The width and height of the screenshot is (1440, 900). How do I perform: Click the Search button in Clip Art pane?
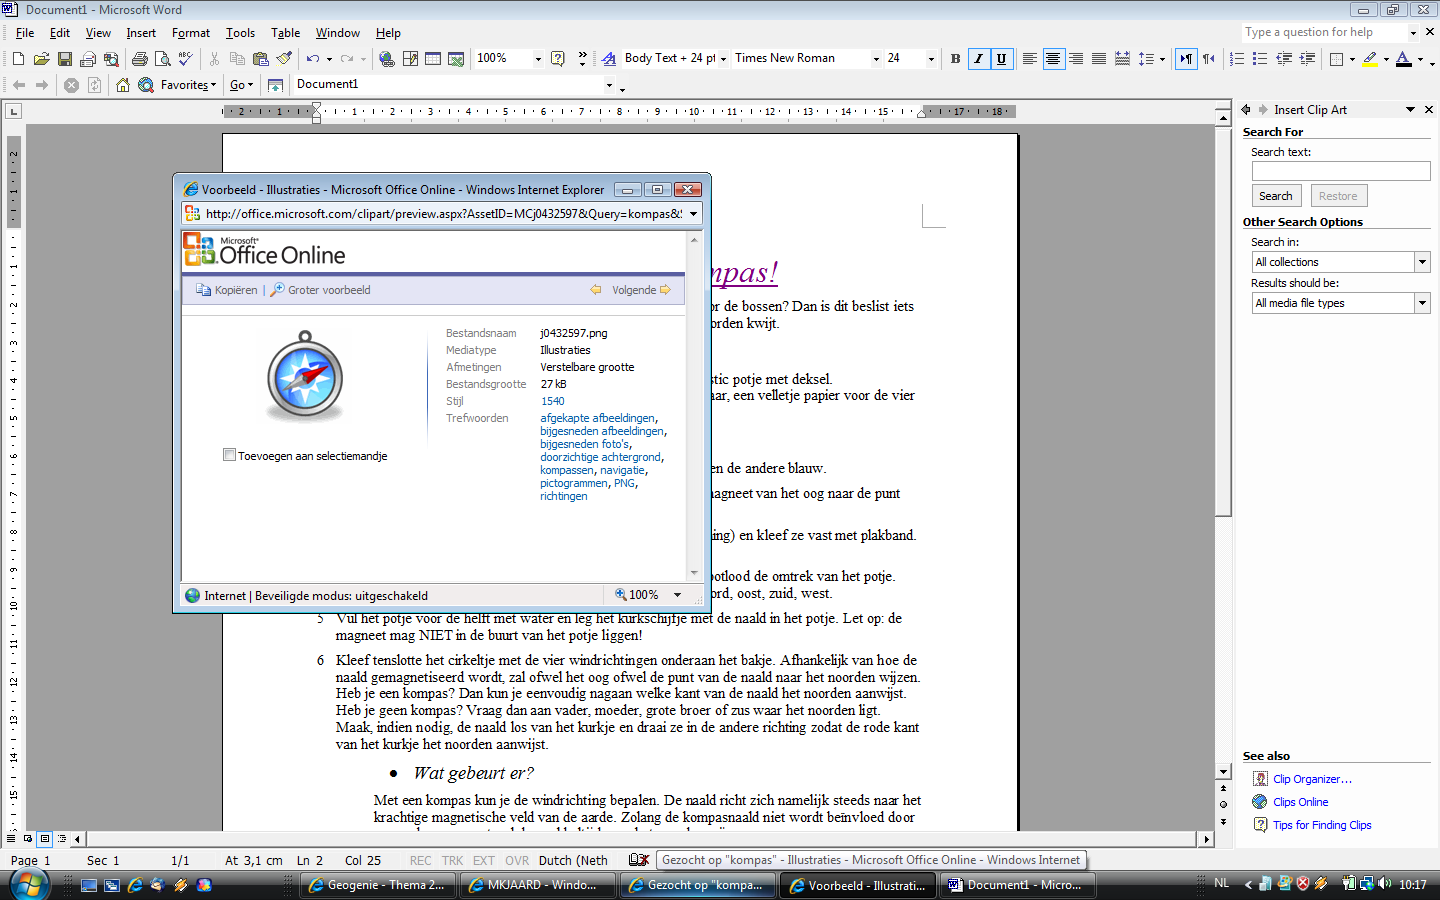pyautogui.click(x=1275, y=196)
